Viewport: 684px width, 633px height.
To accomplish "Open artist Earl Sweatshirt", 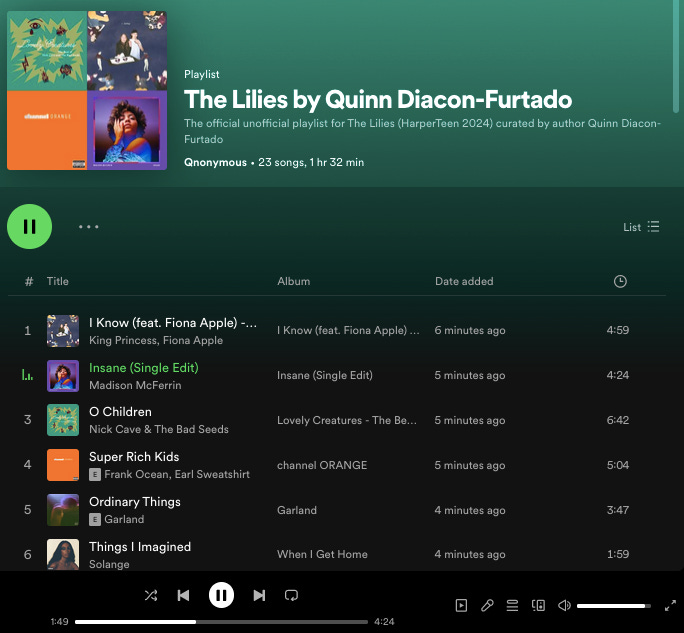I will (x=212, y=474).
